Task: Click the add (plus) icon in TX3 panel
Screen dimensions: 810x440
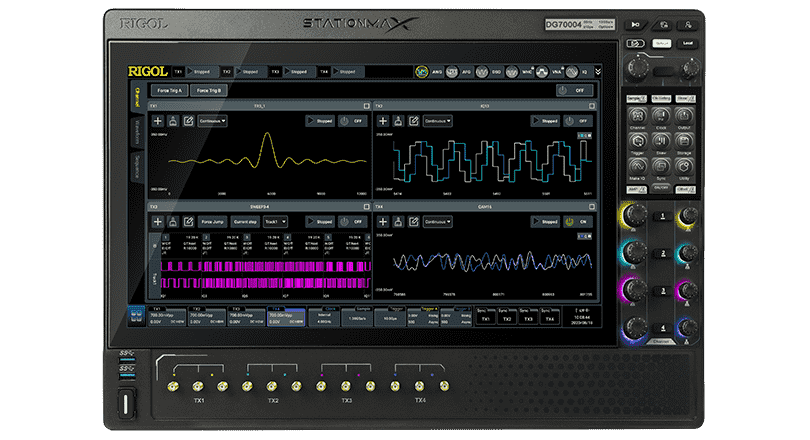Action: 157,222
